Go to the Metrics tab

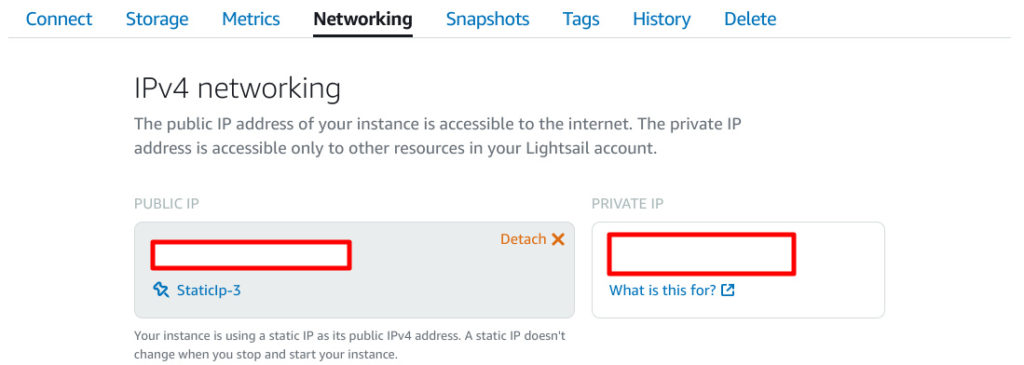(251, 19)
